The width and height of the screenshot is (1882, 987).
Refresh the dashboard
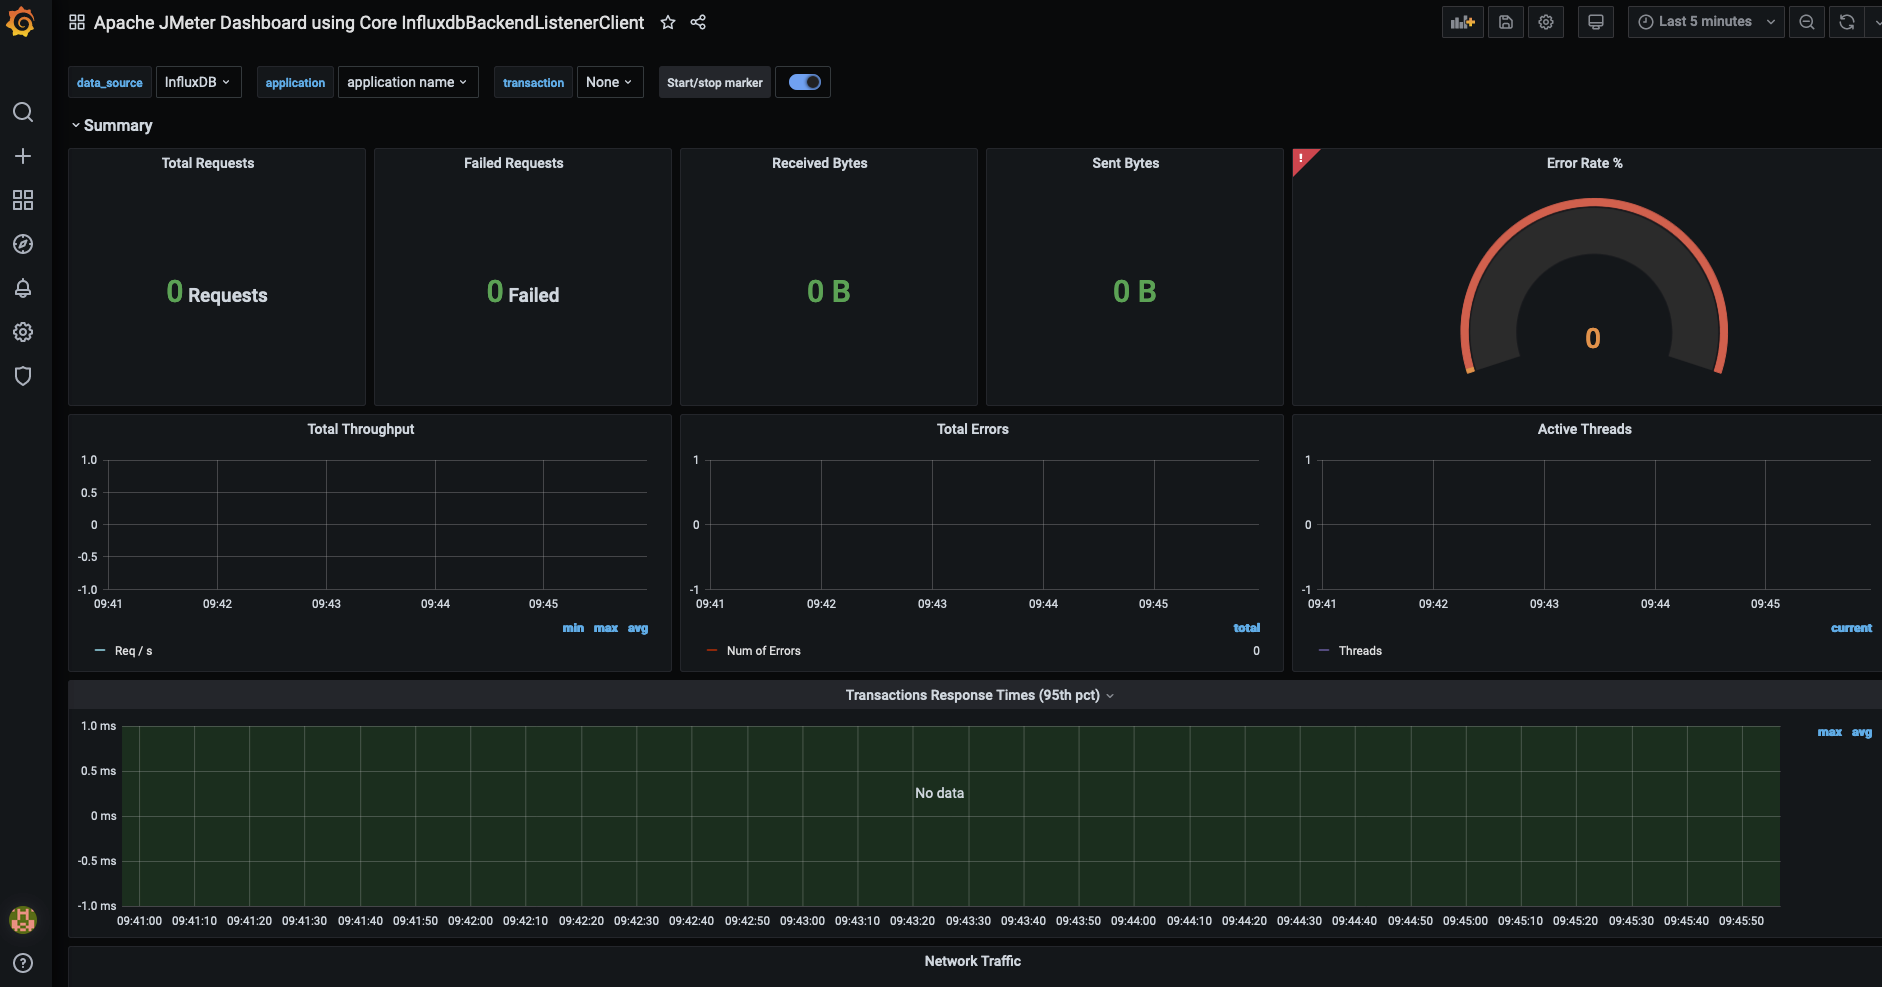click(1847, 22)
